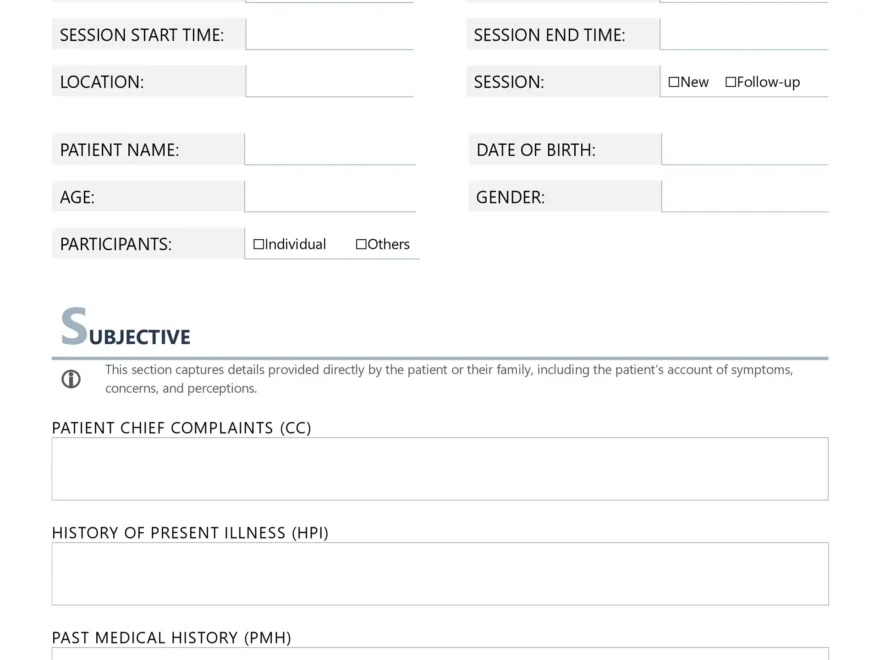This screenshot has height=660, width=880.
Task: Tick the Individual participants checkbox
Action: point(259,244)
